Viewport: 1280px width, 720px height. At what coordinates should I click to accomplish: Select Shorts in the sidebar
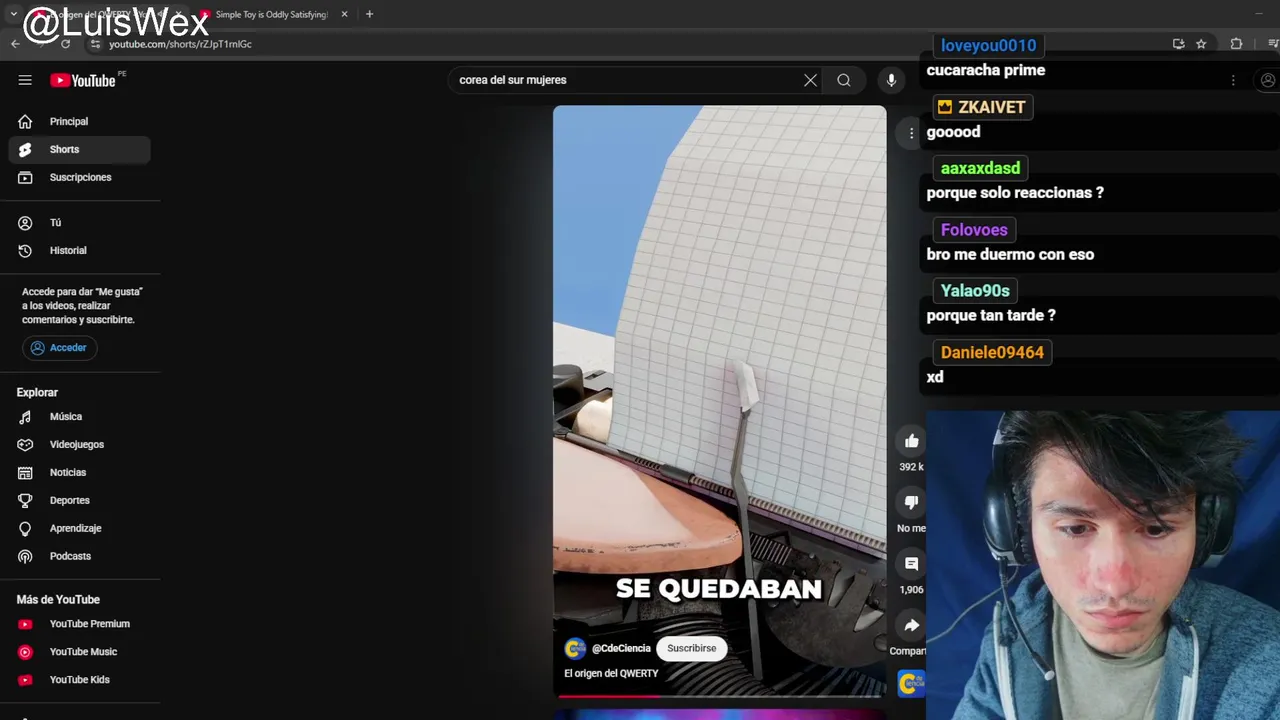80,149
